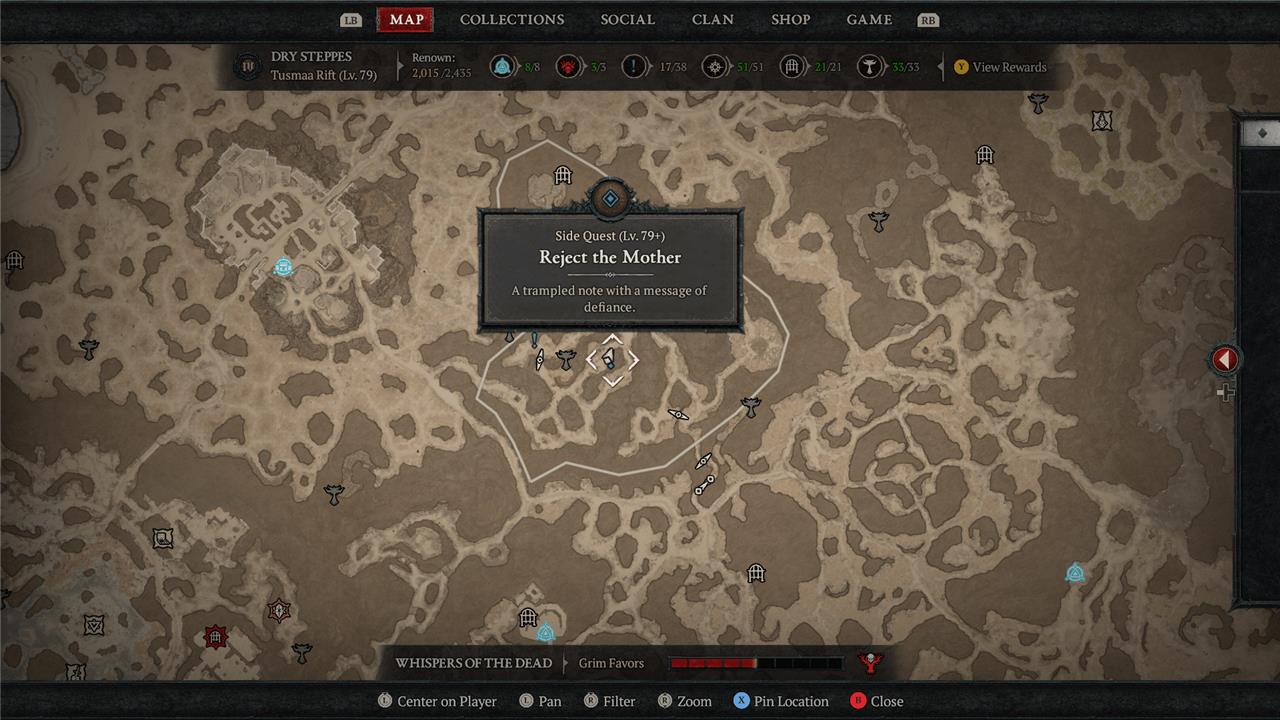Click the red Whispers of the Dead tree icon
The width and height of the screenshot is (1280, 720).
point(869,663)
